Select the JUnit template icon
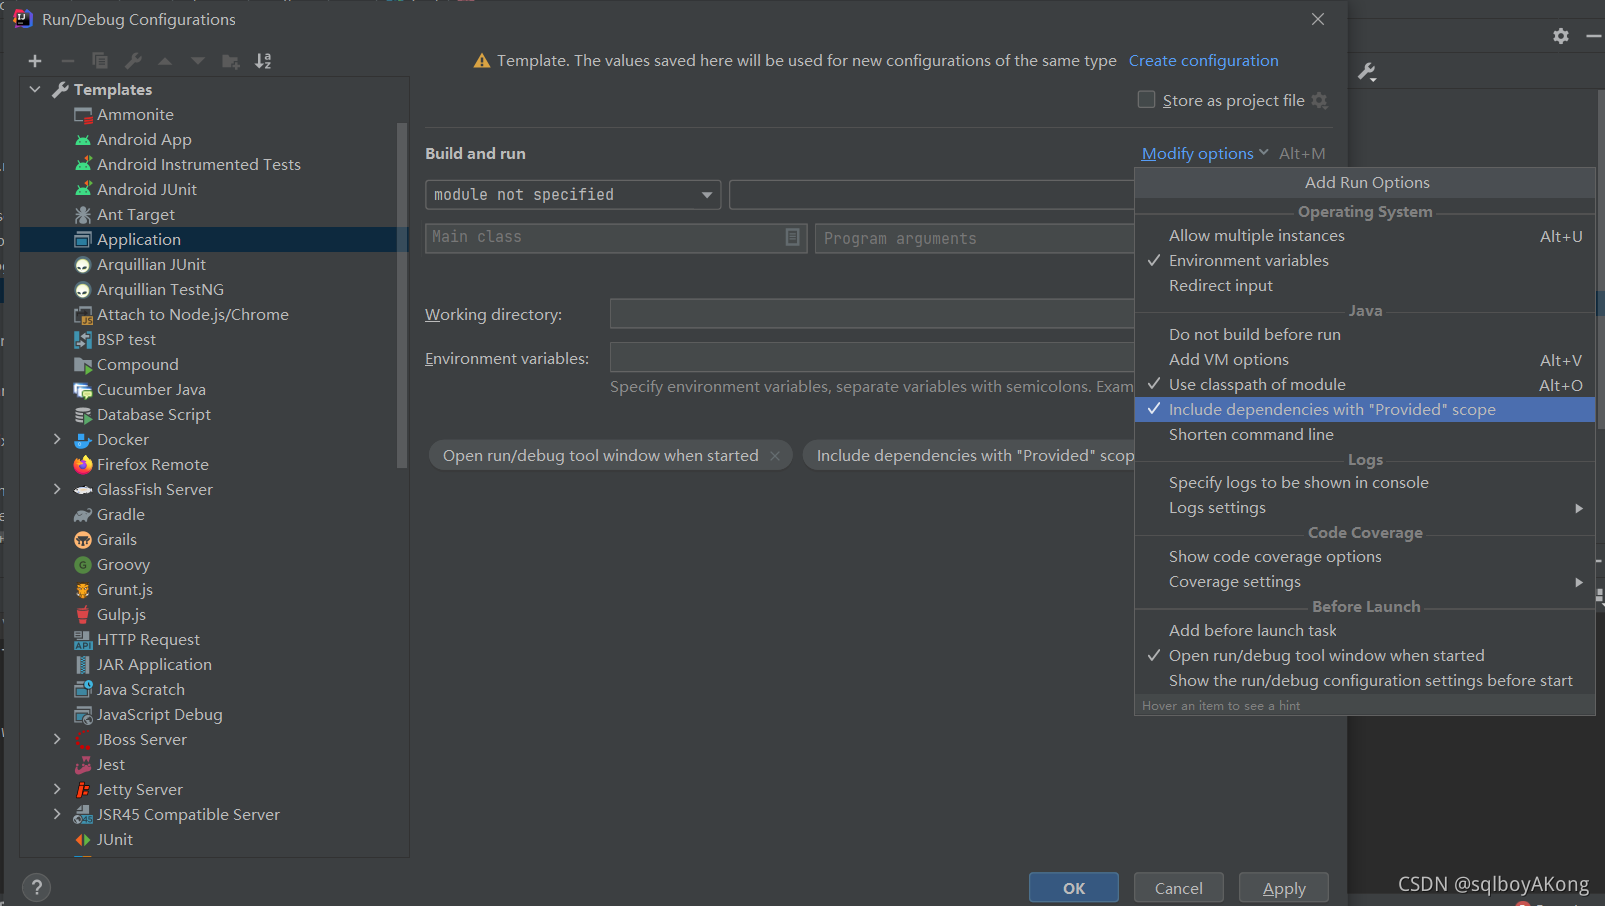This screenshot has height=906, width=1605. click(x=83, y=840)
